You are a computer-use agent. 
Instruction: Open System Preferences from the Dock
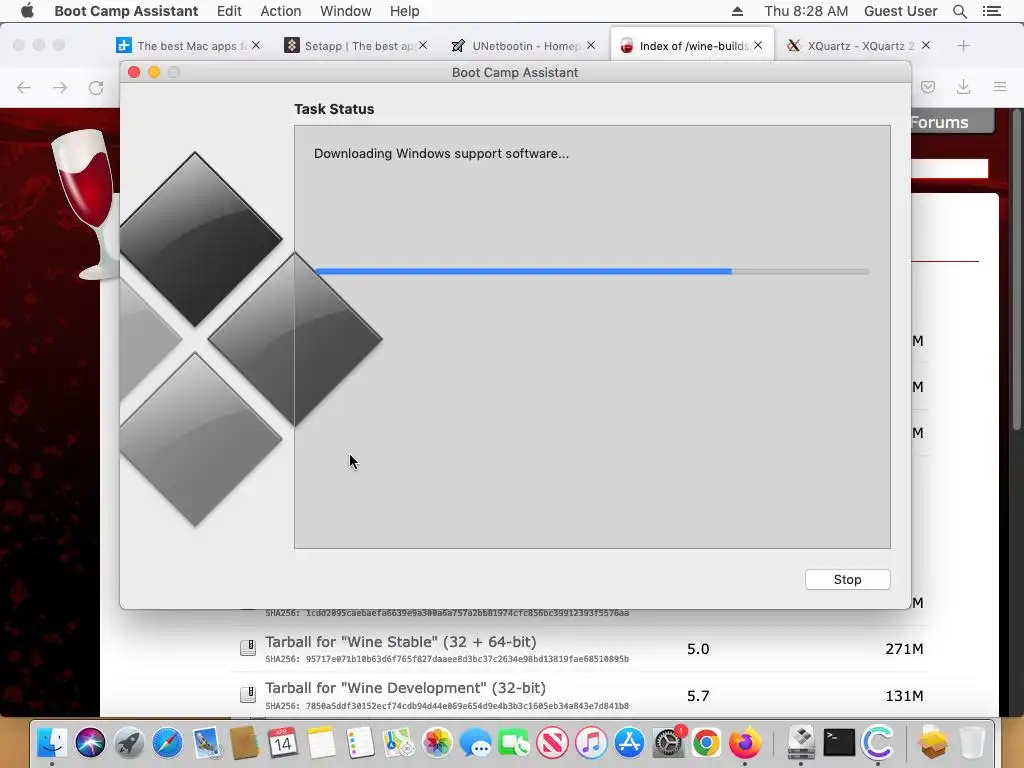[668, 743]
